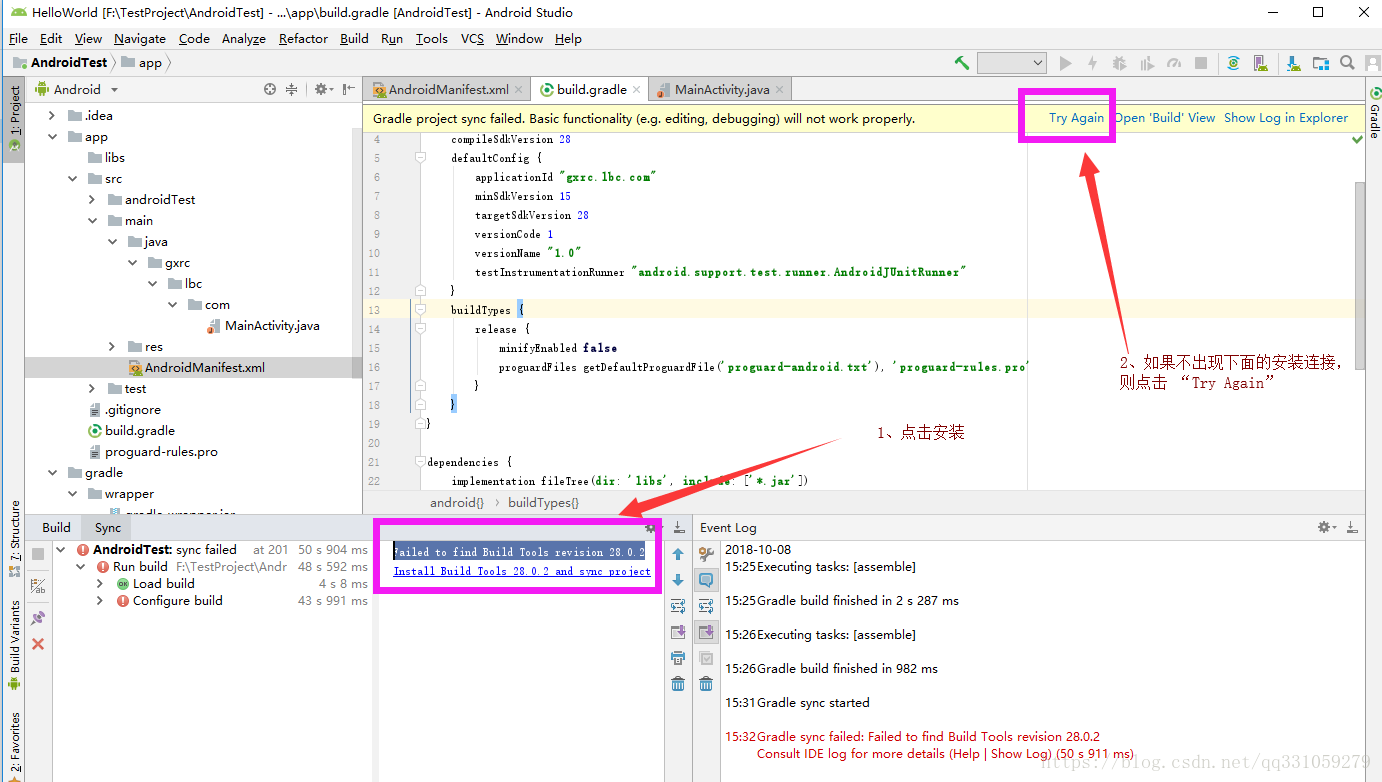Open the AVD Manager icon in toolbar
The image size is (1382, 782).
(x=1261, y=63)
